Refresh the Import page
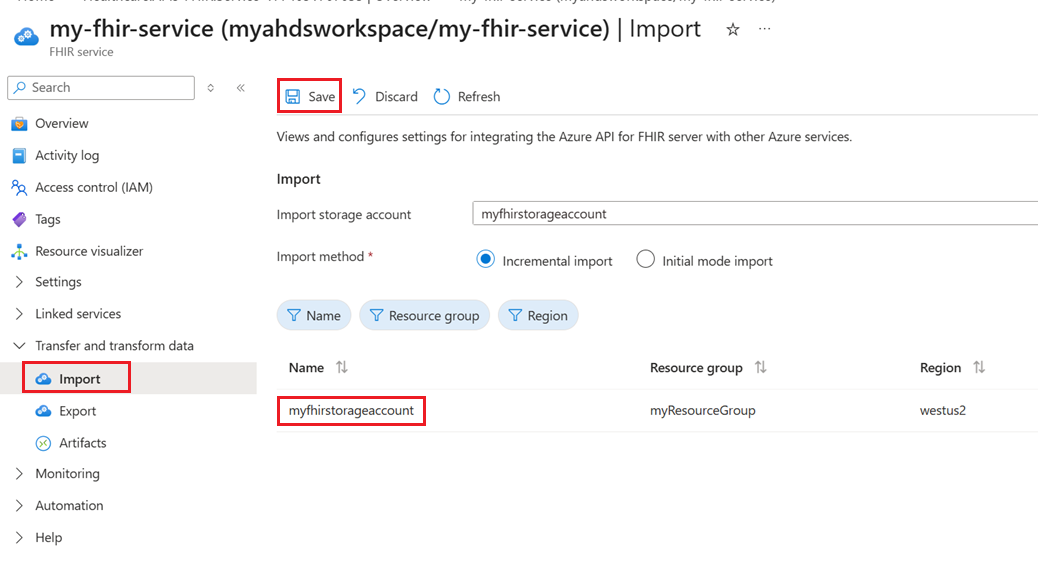The width and height of the screenshot is (1038, 568). pos(467,97)
